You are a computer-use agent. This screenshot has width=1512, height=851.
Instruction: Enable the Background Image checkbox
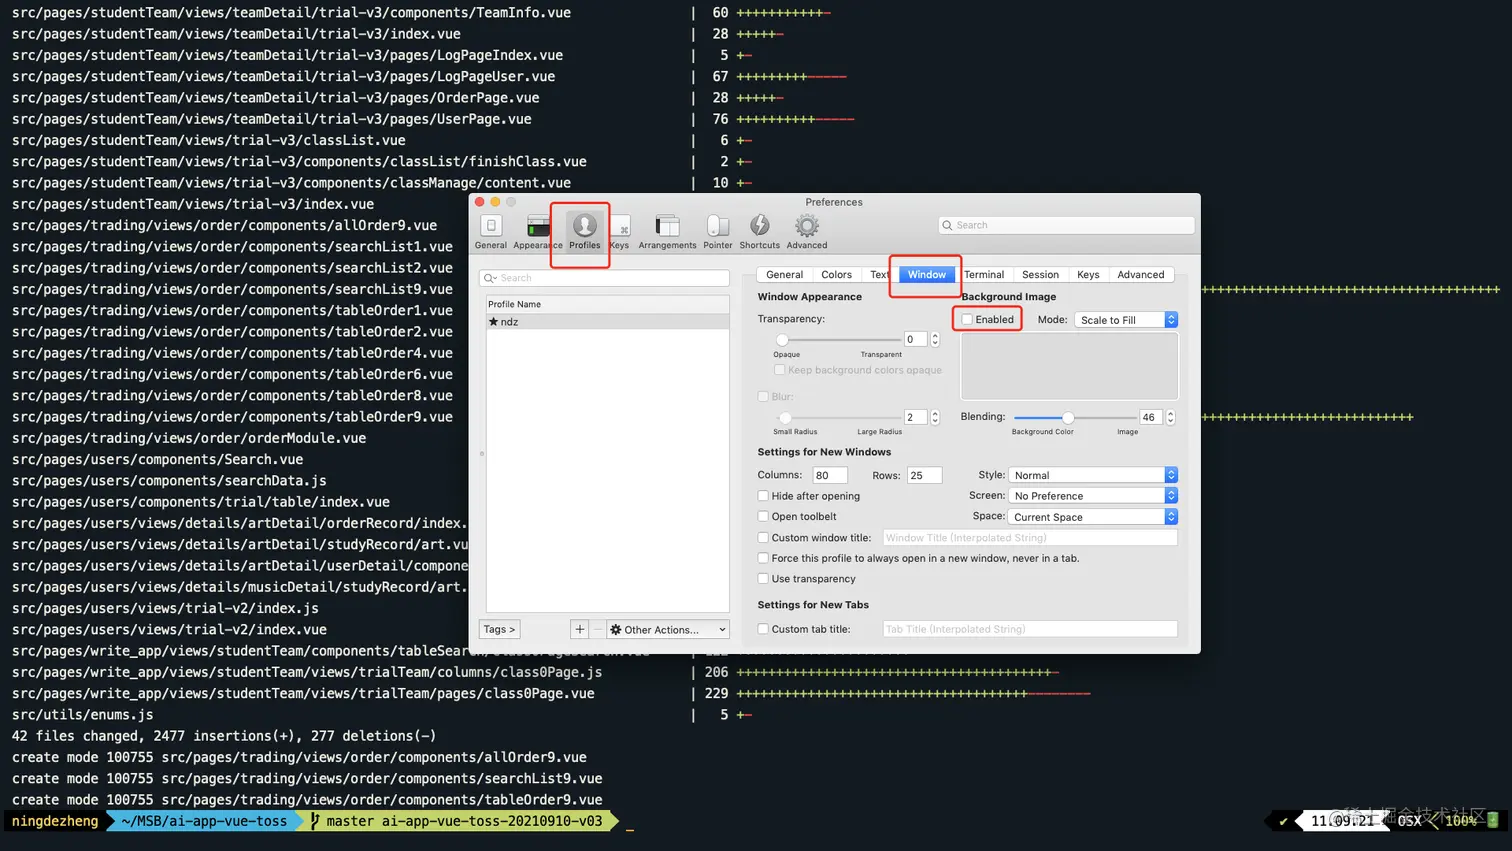967,320
